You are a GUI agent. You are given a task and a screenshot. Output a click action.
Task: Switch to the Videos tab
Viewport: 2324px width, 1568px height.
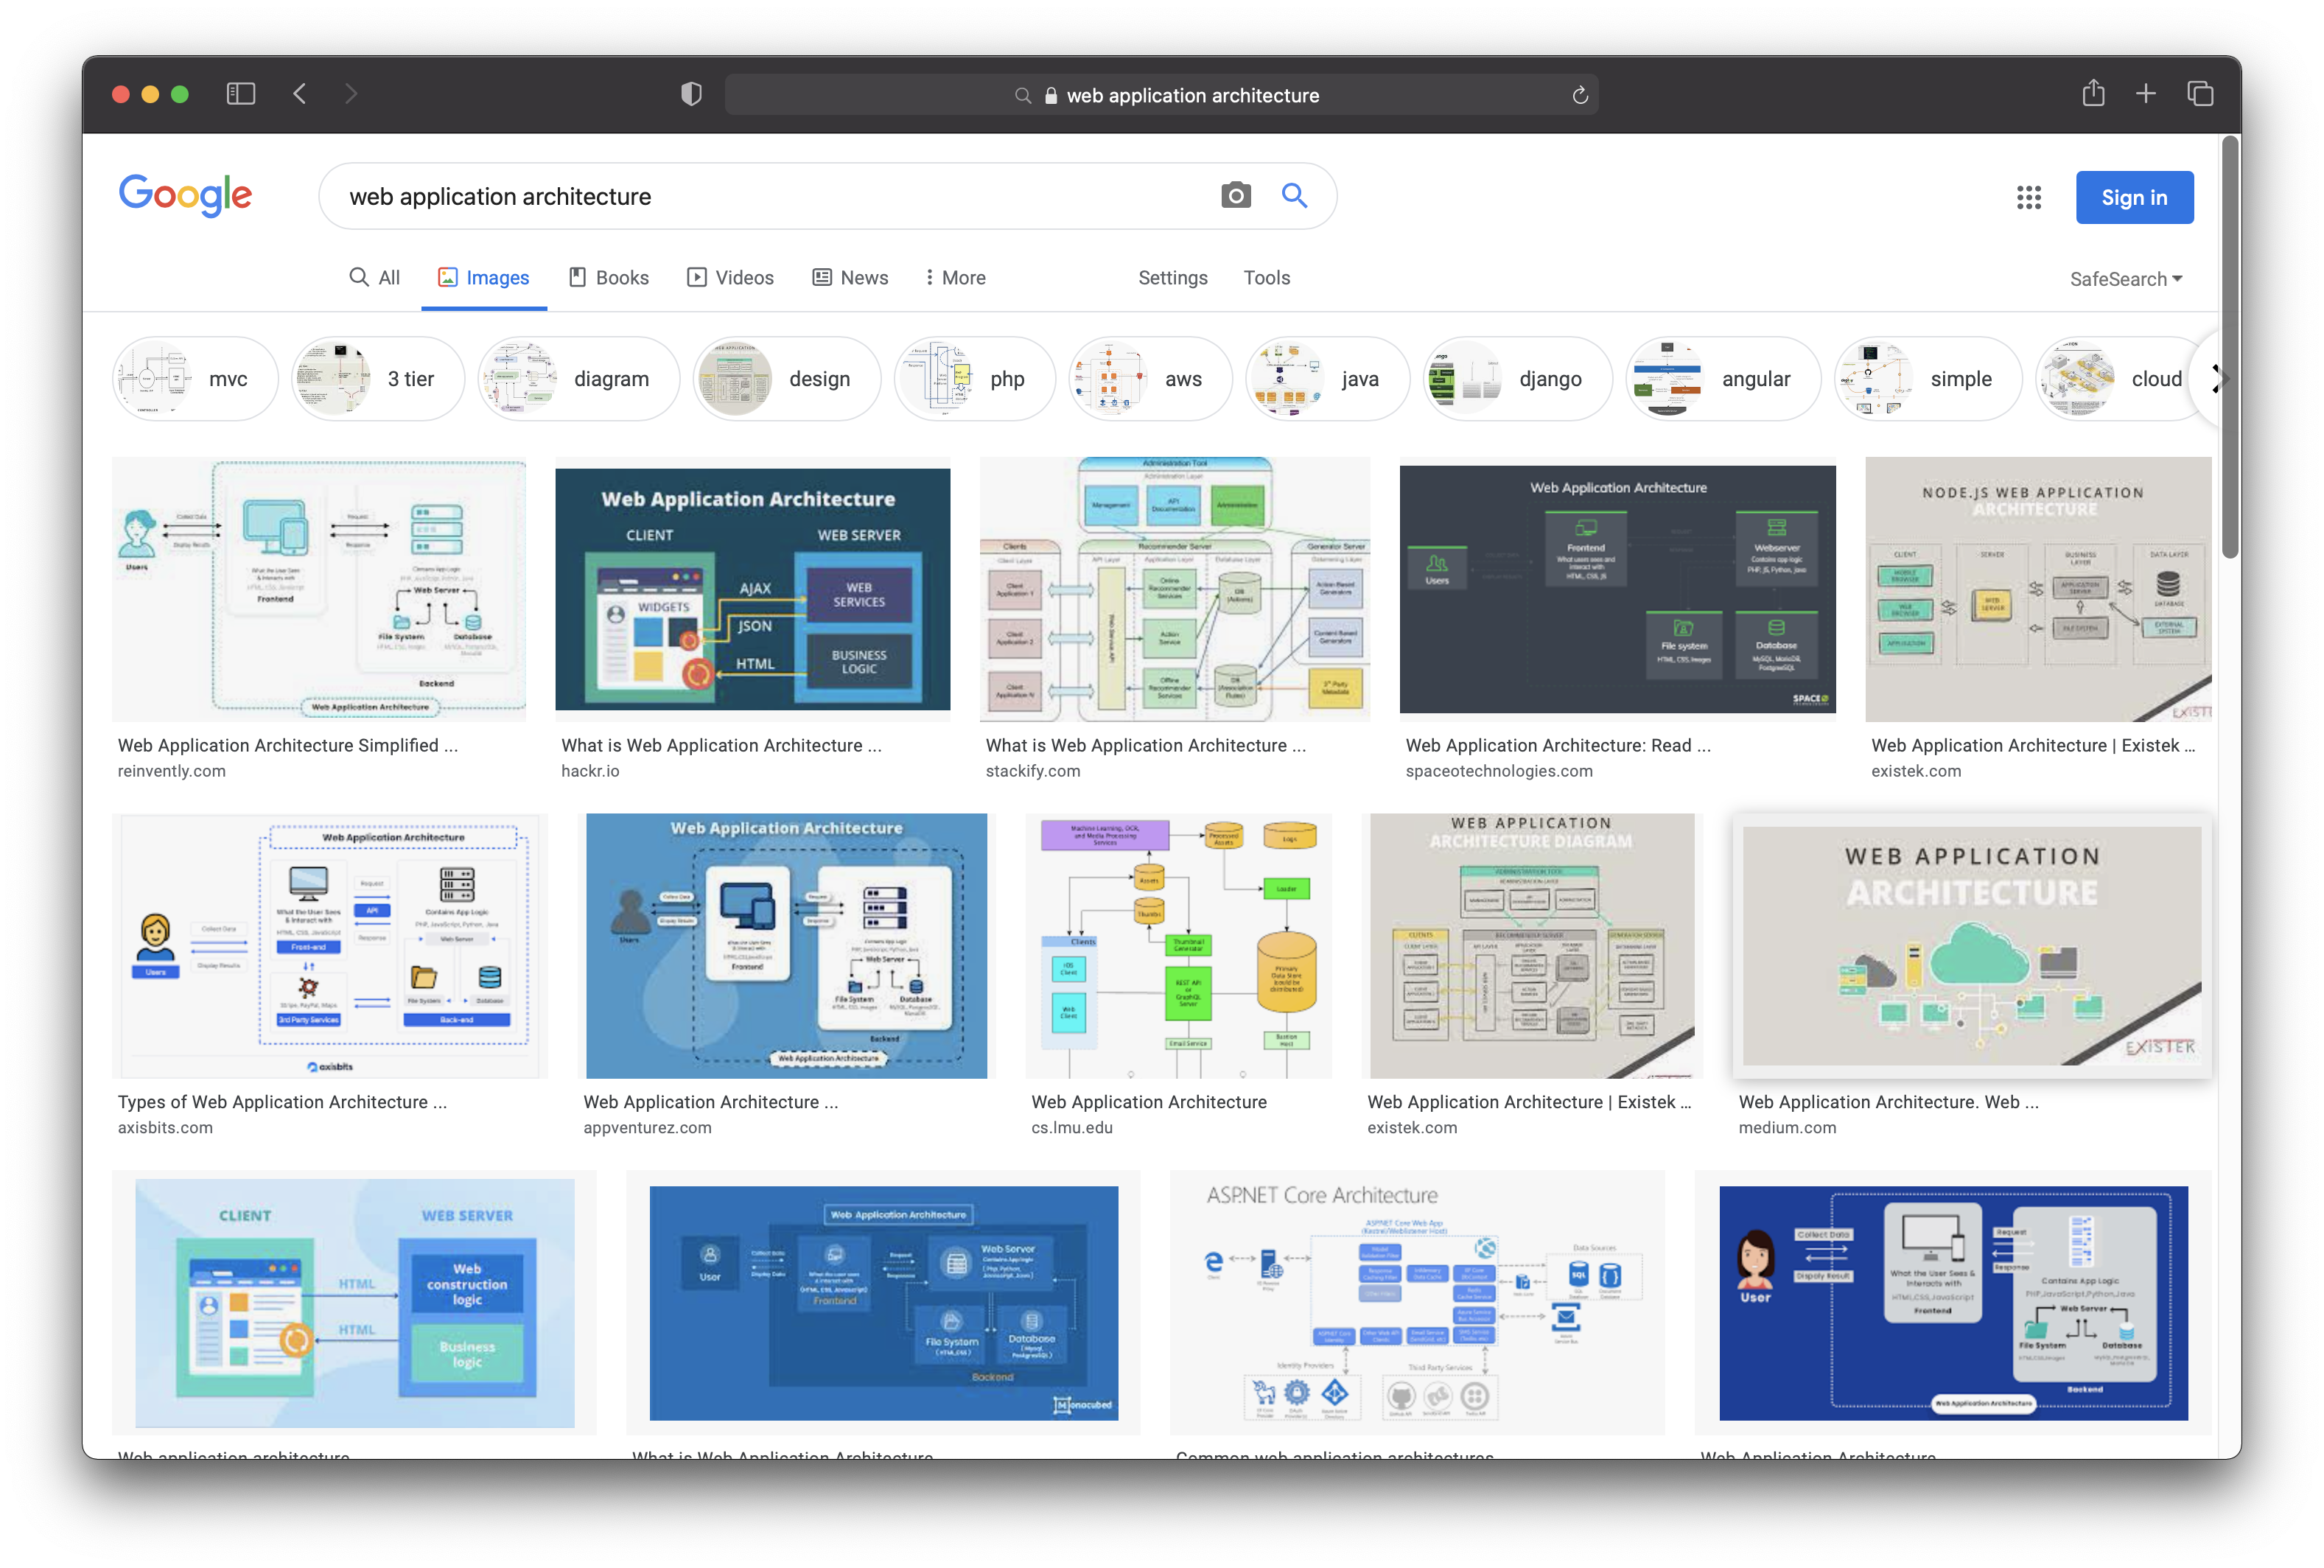pyautogui.click(x=730, y=278)
